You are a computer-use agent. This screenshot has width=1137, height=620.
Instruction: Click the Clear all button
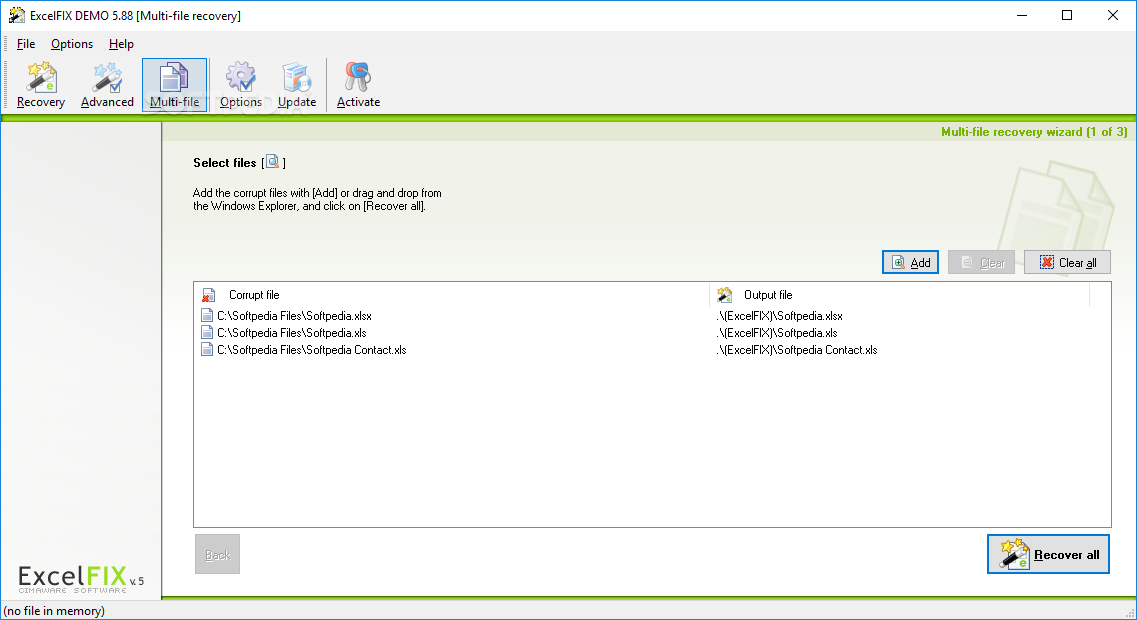pyautogui.click(x=1067, y=263)
